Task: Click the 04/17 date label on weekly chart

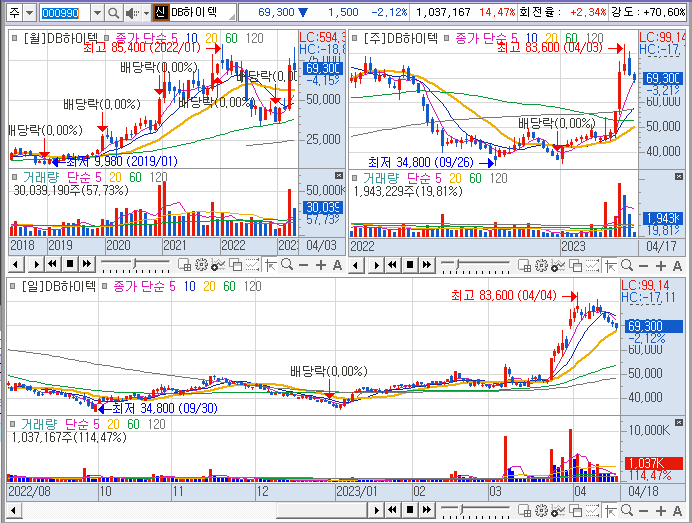Action: tap(661, 246)
